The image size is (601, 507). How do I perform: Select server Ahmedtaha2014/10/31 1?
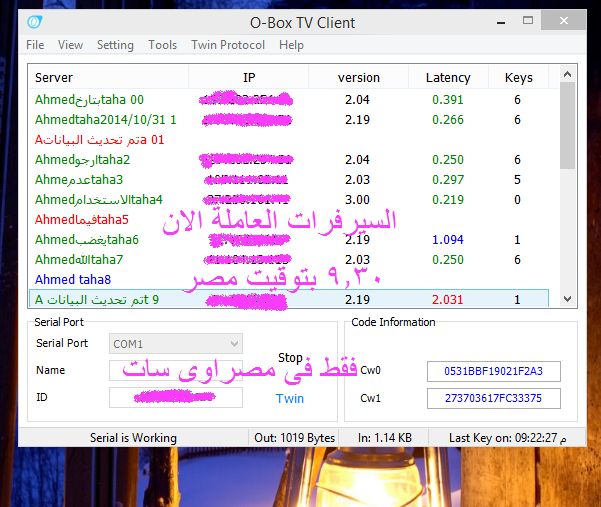coord(289,120)
